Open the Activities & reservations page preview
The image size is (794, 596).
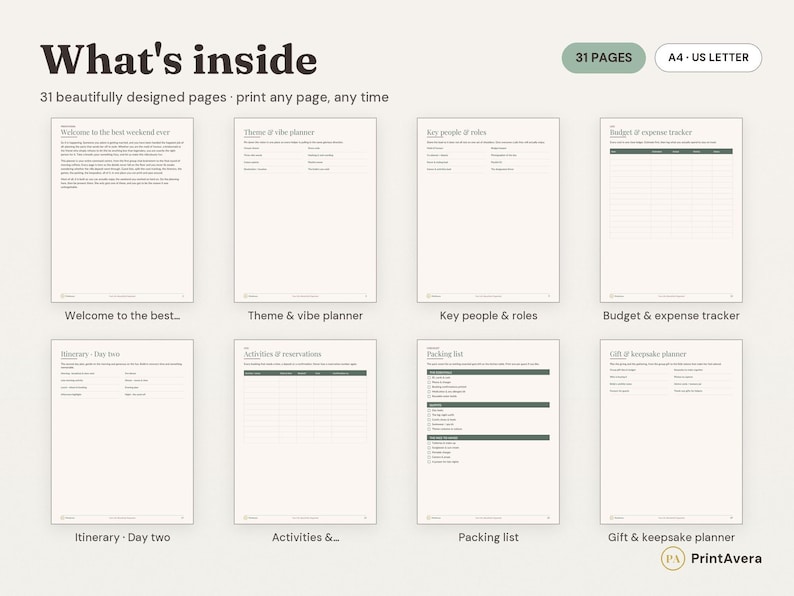[x=305, y=431]
